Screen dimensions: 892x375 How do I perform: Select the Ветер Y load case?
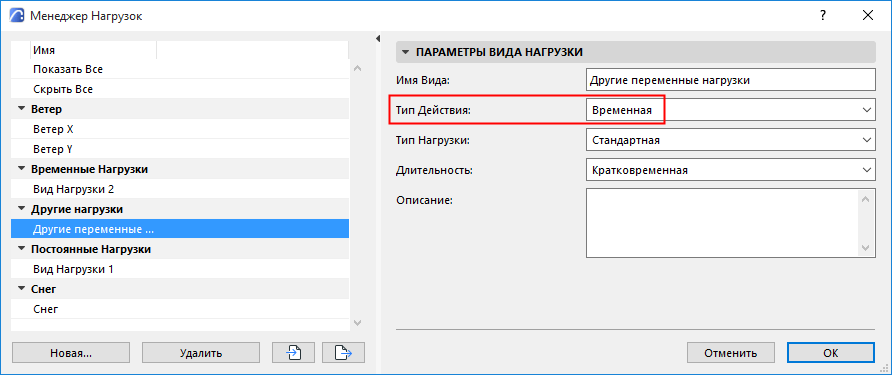click(180, 149)
